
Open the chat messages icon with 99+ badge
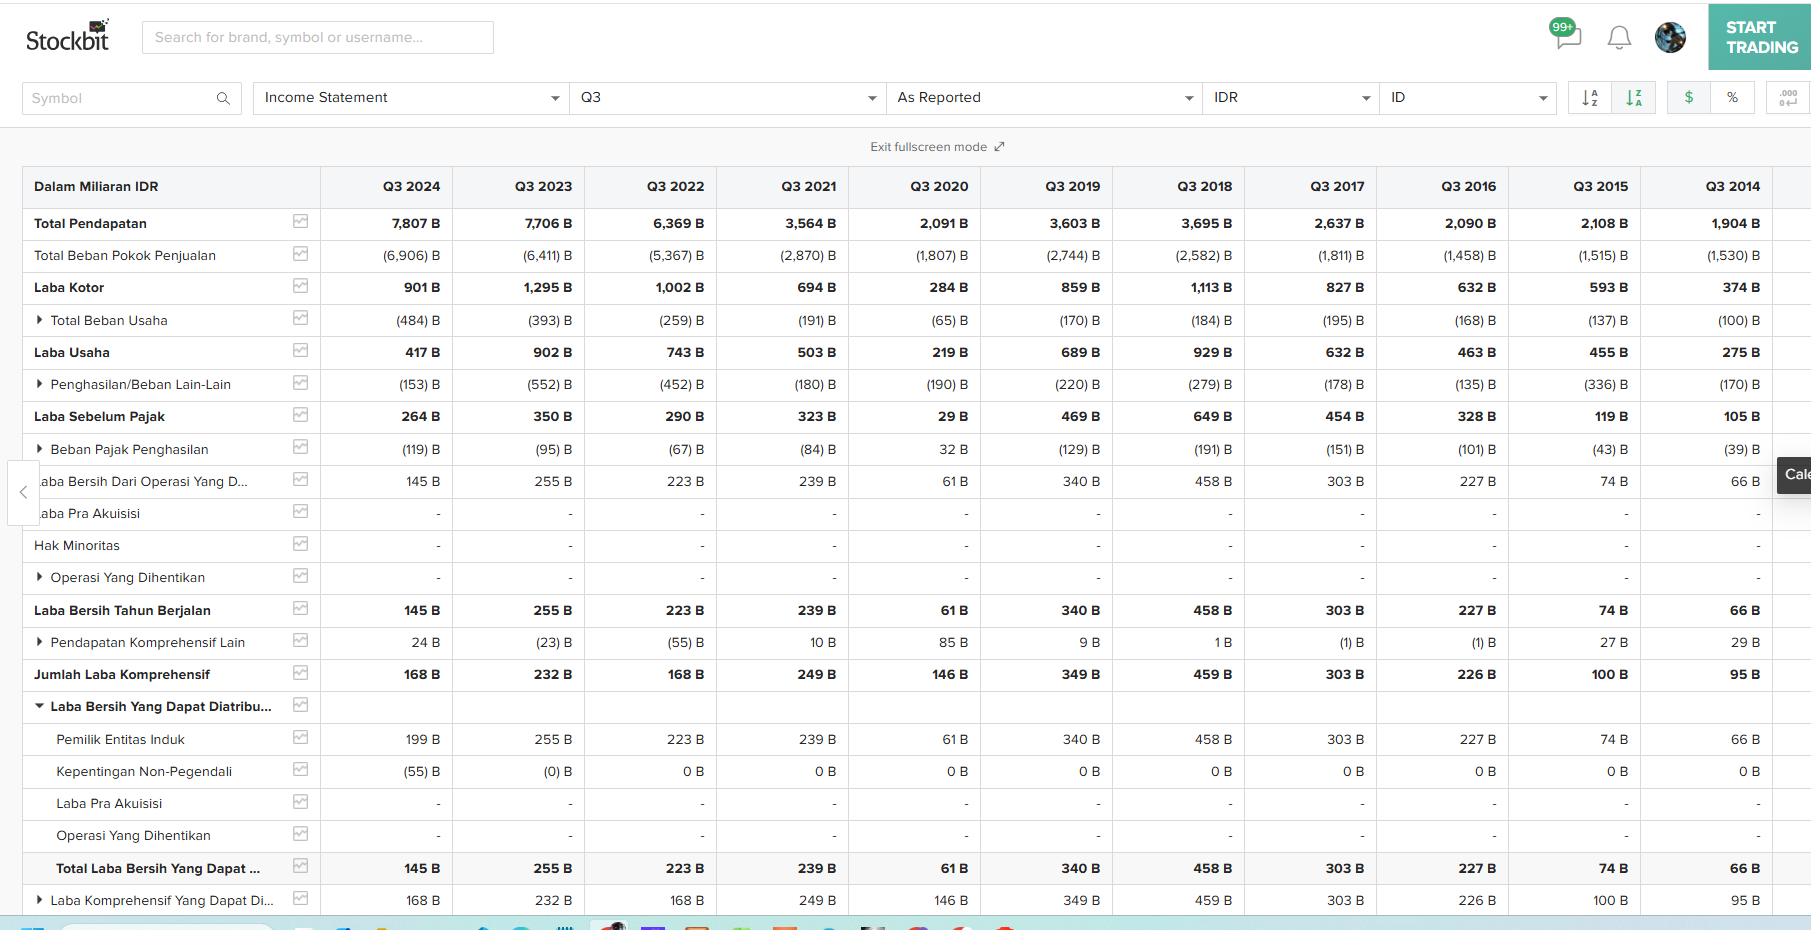1567,36
